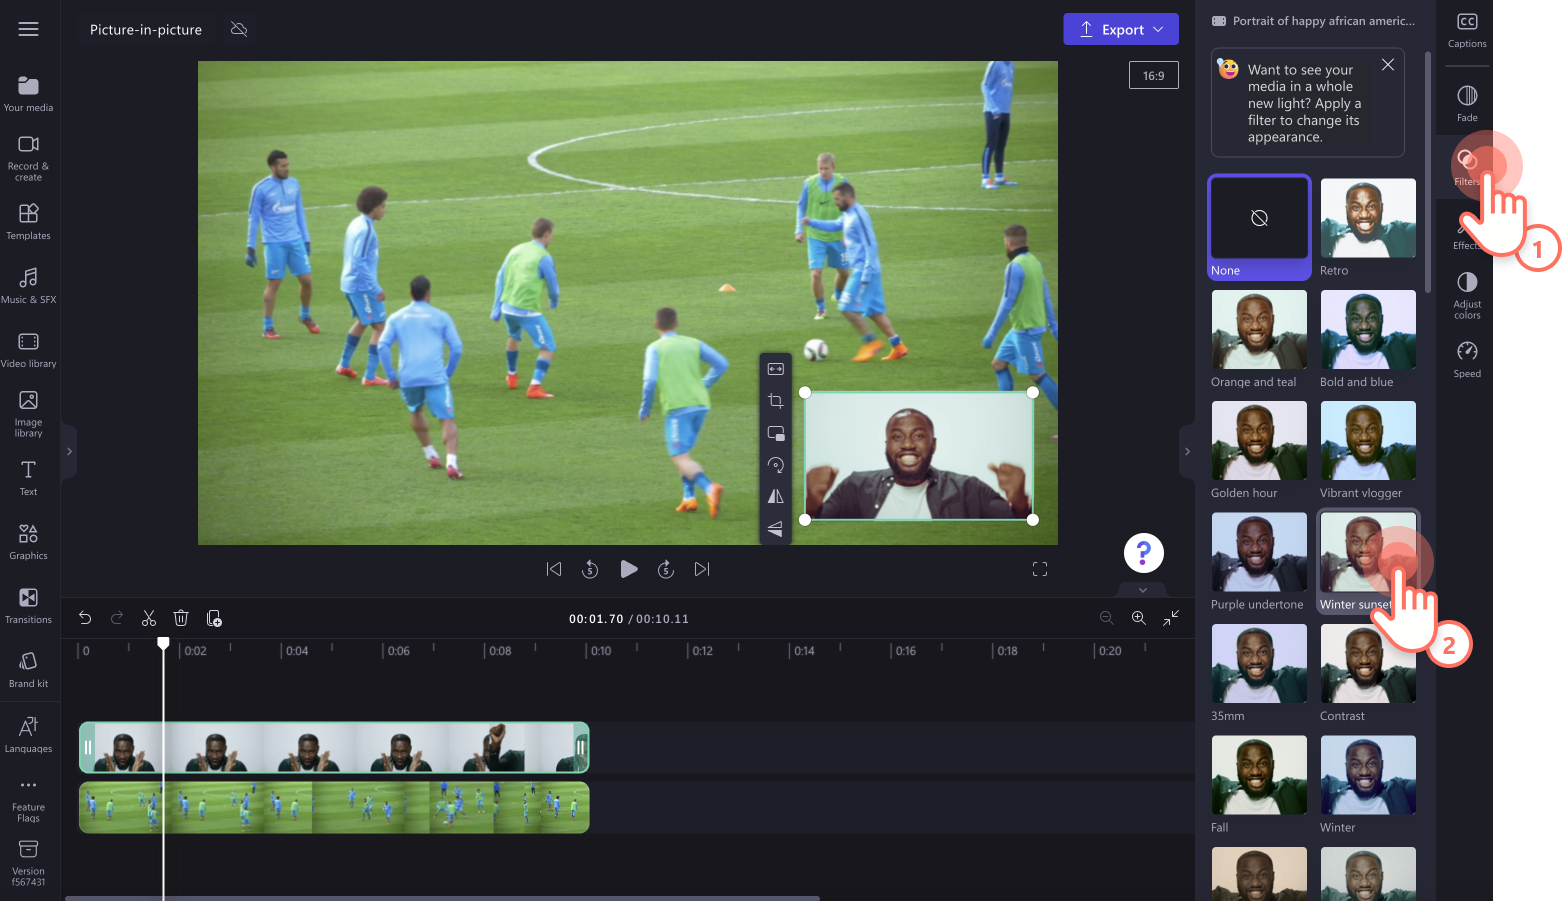Viewport: 1562px width, 901px height.
Task: Open Music & SFX library
Action: click(28, 285)
